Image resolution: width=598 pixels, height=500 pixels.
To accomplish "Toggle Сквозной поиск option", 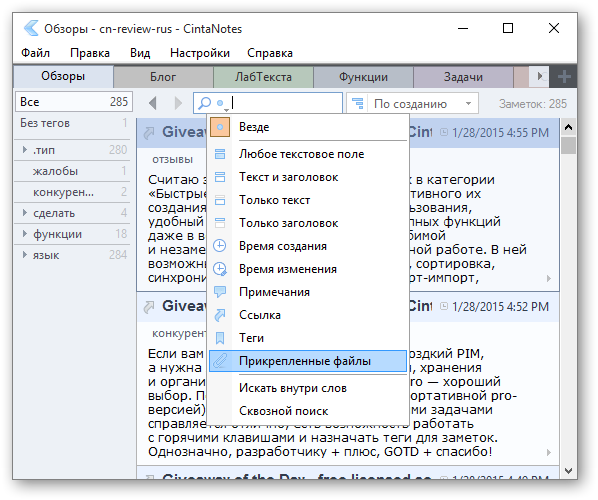I will [308, 411].
